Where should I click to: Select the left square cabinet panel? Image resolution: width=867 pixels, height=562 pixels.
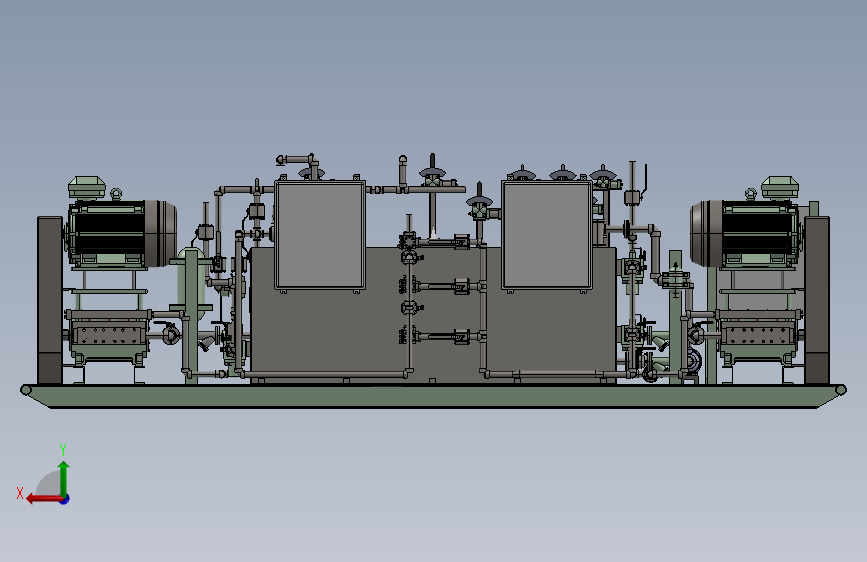click(x=320, y=235)
